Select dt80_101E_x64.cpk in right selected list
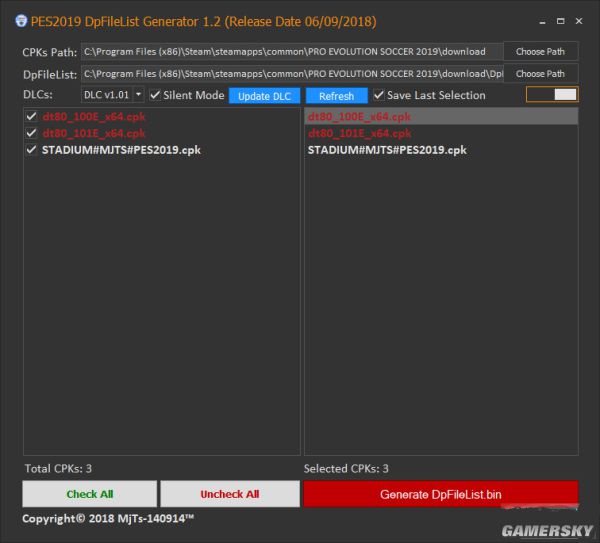The image size is (600, 543). (x=441, y=133)
